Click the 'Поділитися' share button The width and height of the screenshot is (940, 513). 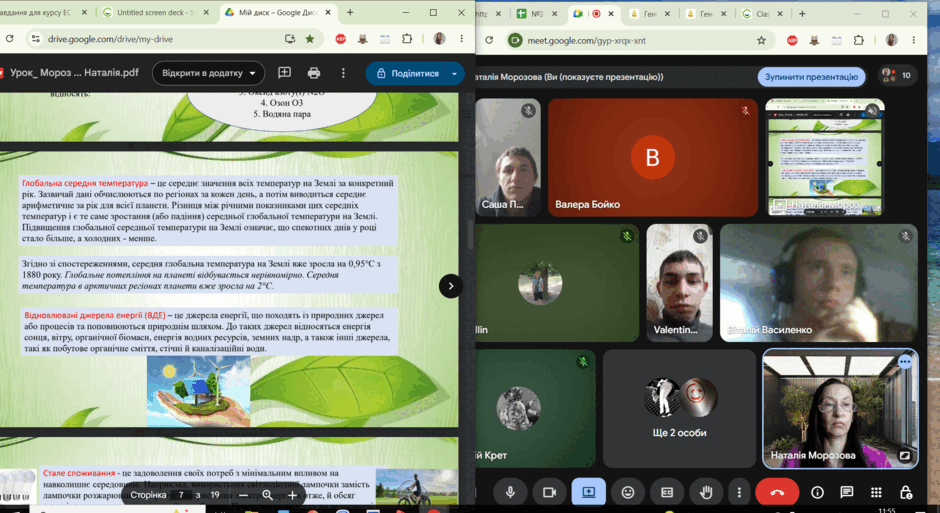tap(407, 73)
